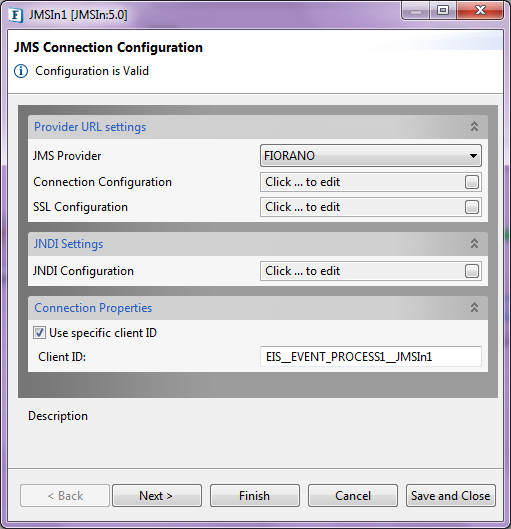Open the JMS Provider FIORANO dropdown
The height and width of the screenshot is (529, 511).
click(x=371, y=156)
